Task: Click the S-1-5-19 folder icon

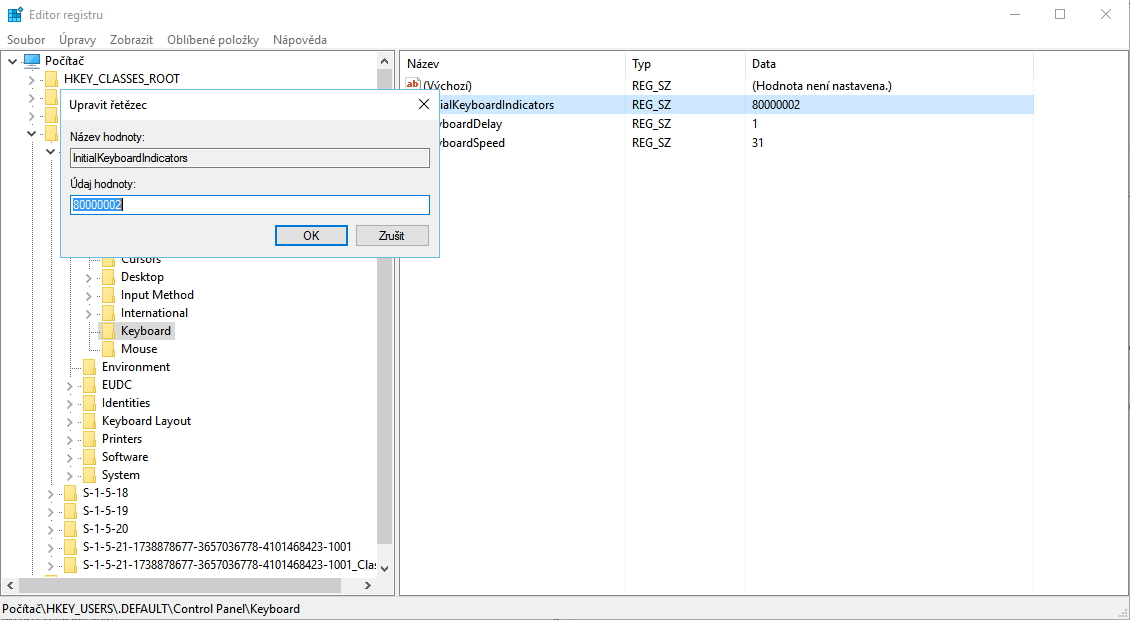Action: point(70,511)
